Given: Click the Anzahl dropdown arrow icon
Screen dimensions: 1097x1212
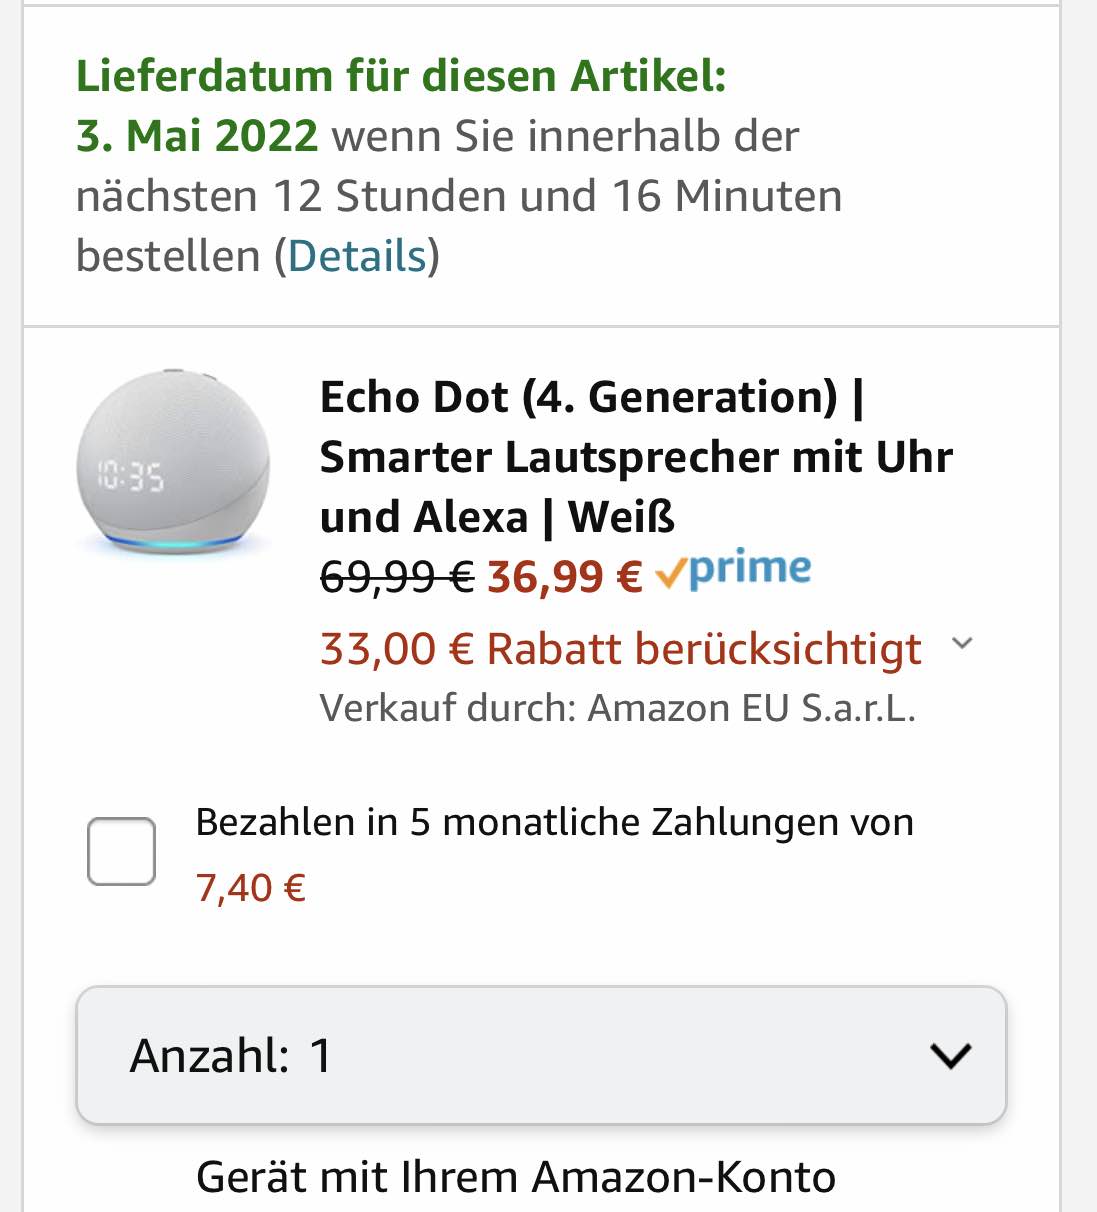Looking at the screenshot, I should tap(950, 1056).
